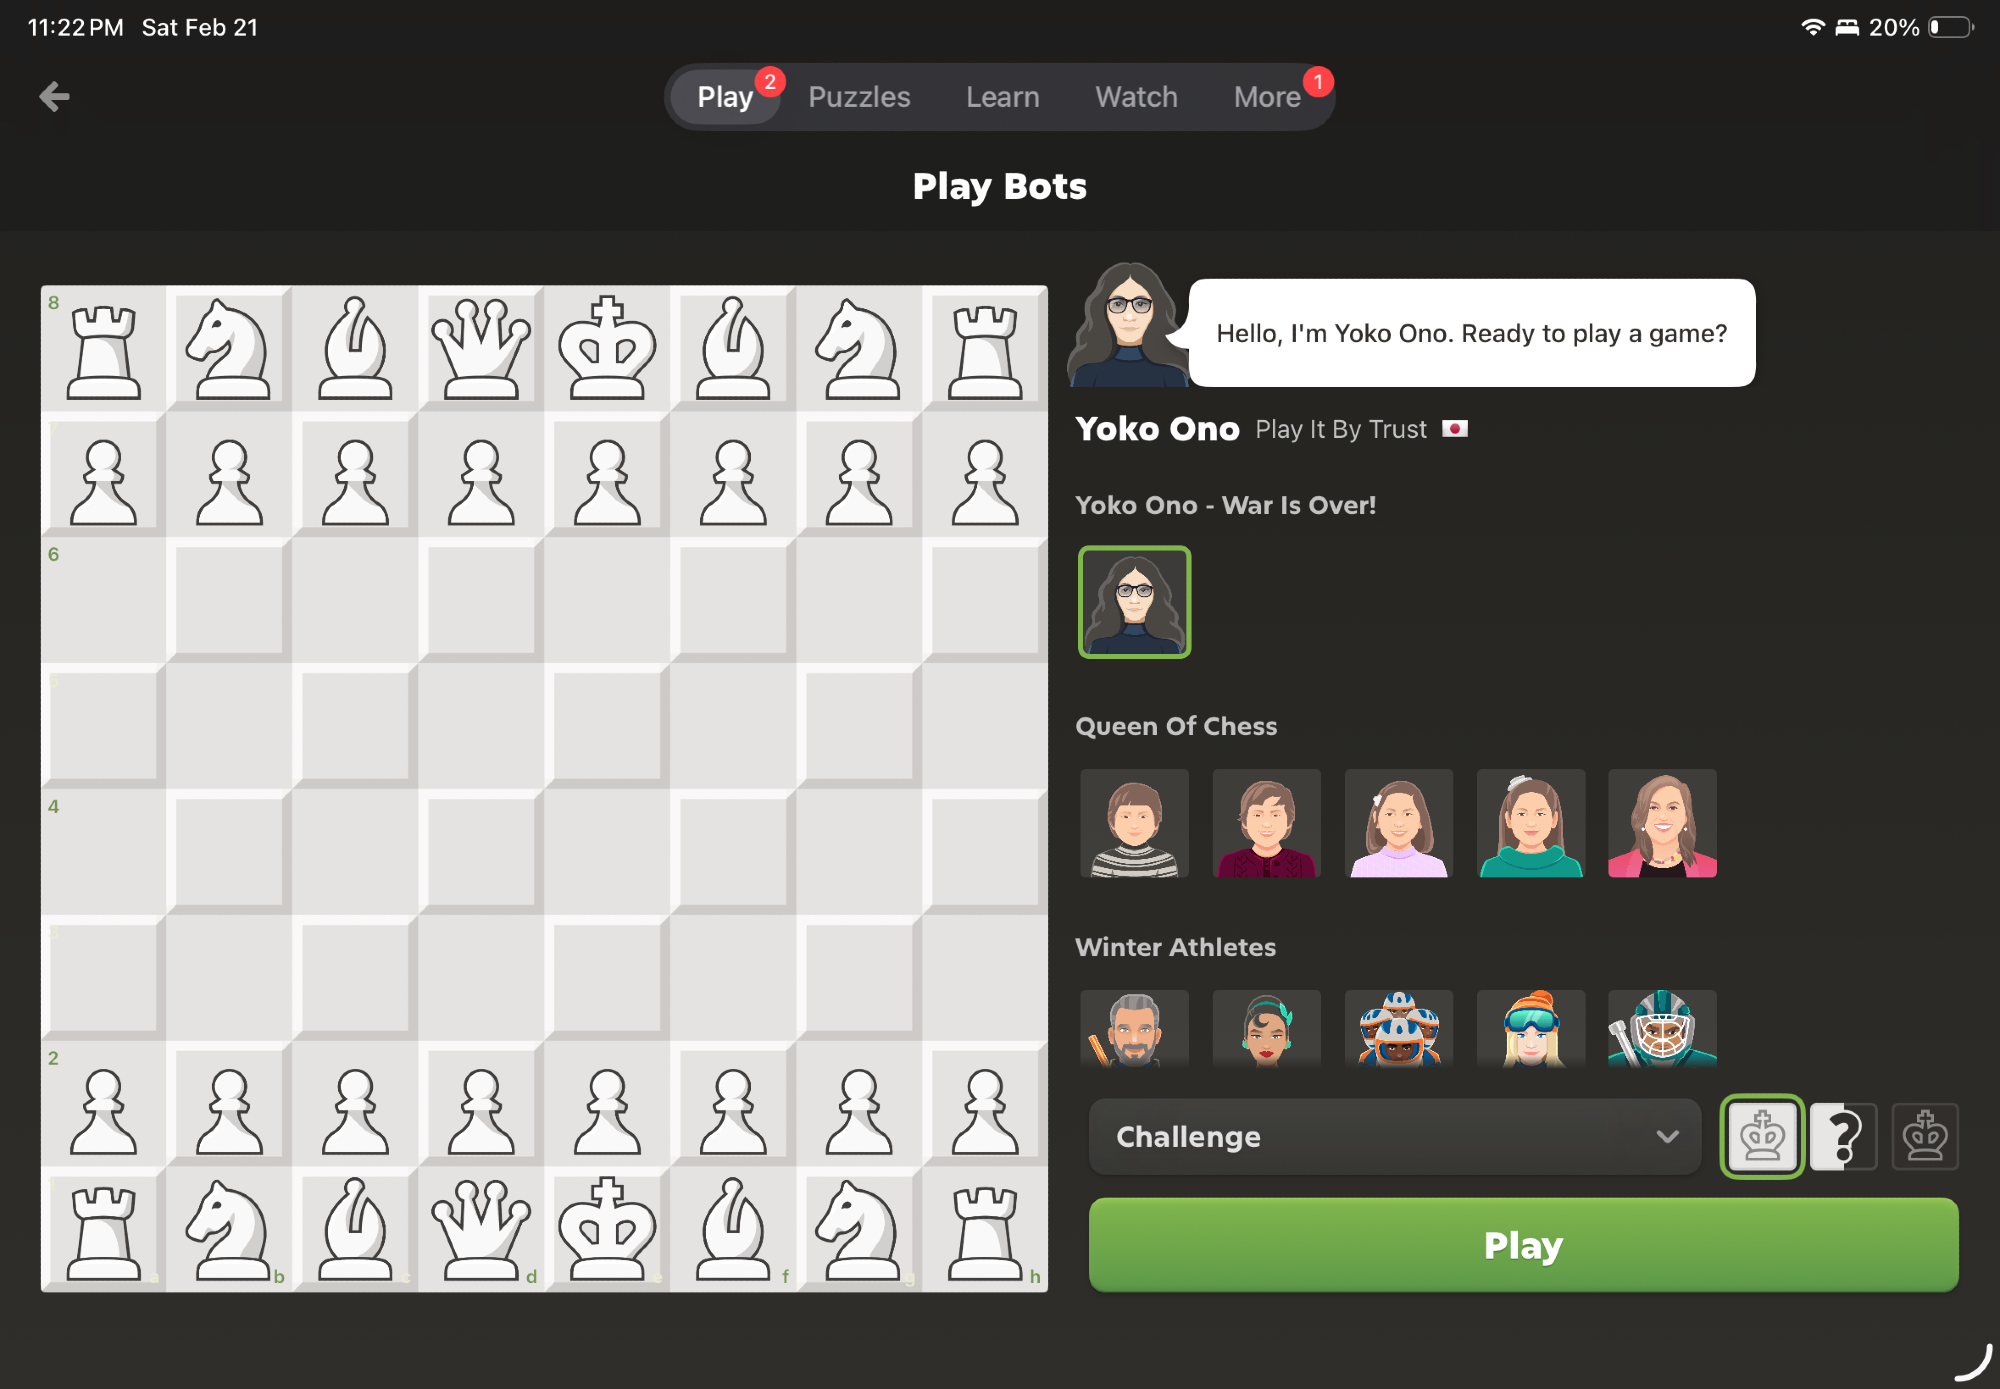
Task: Choose the Queen Of Chess bot in maroon jacket
Action: click(x=1266, y=823)
